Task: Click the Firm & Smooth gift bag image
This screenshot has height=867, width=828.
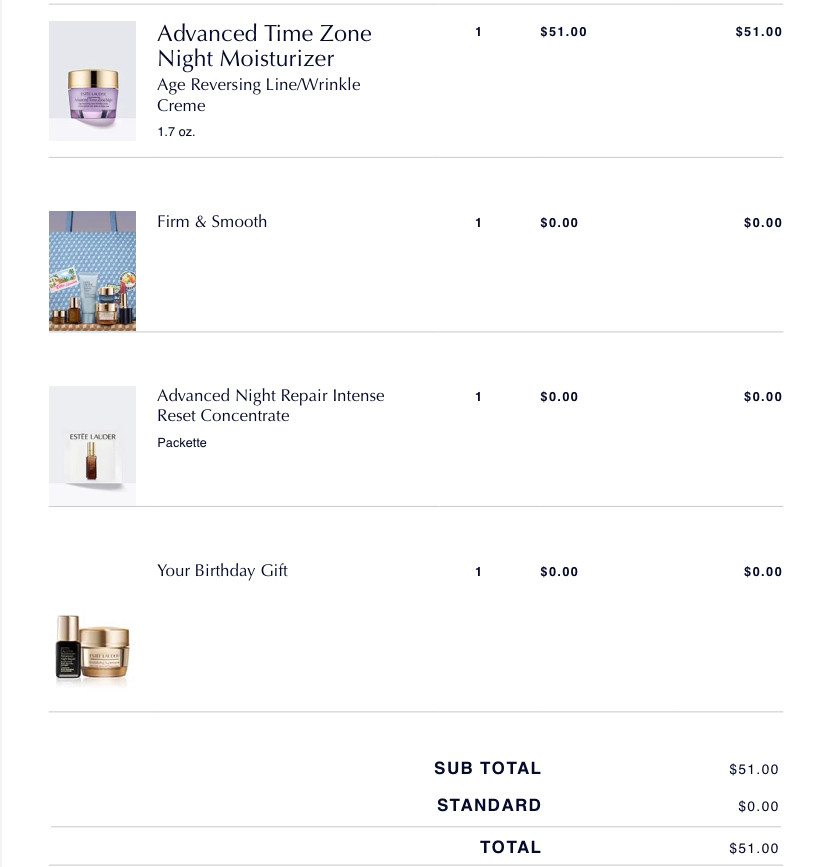Action: click(92, 271)
